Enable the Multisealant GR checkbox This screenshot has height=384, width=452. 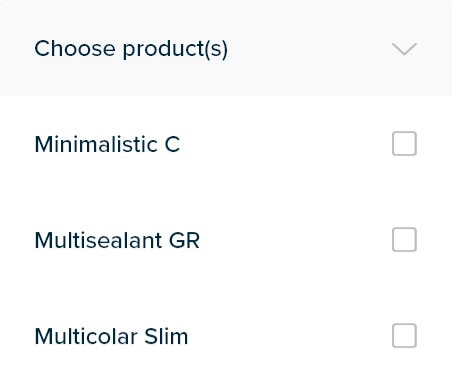tap(404, 240)
